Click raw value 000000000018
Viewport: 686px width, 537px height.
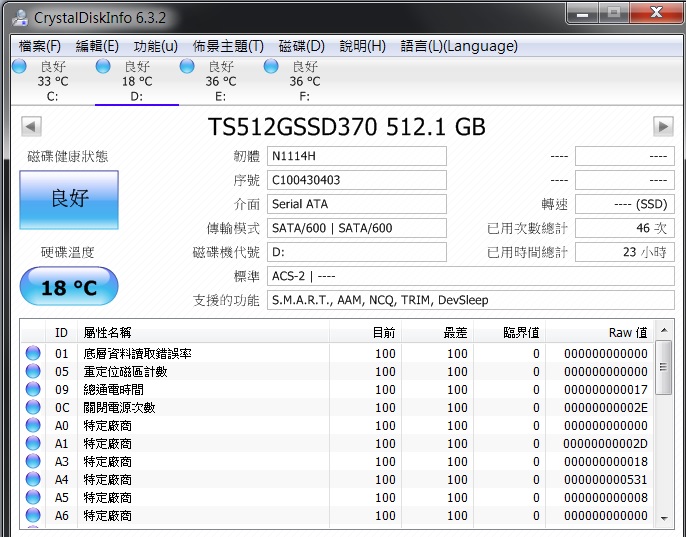[x=606, y=461]
